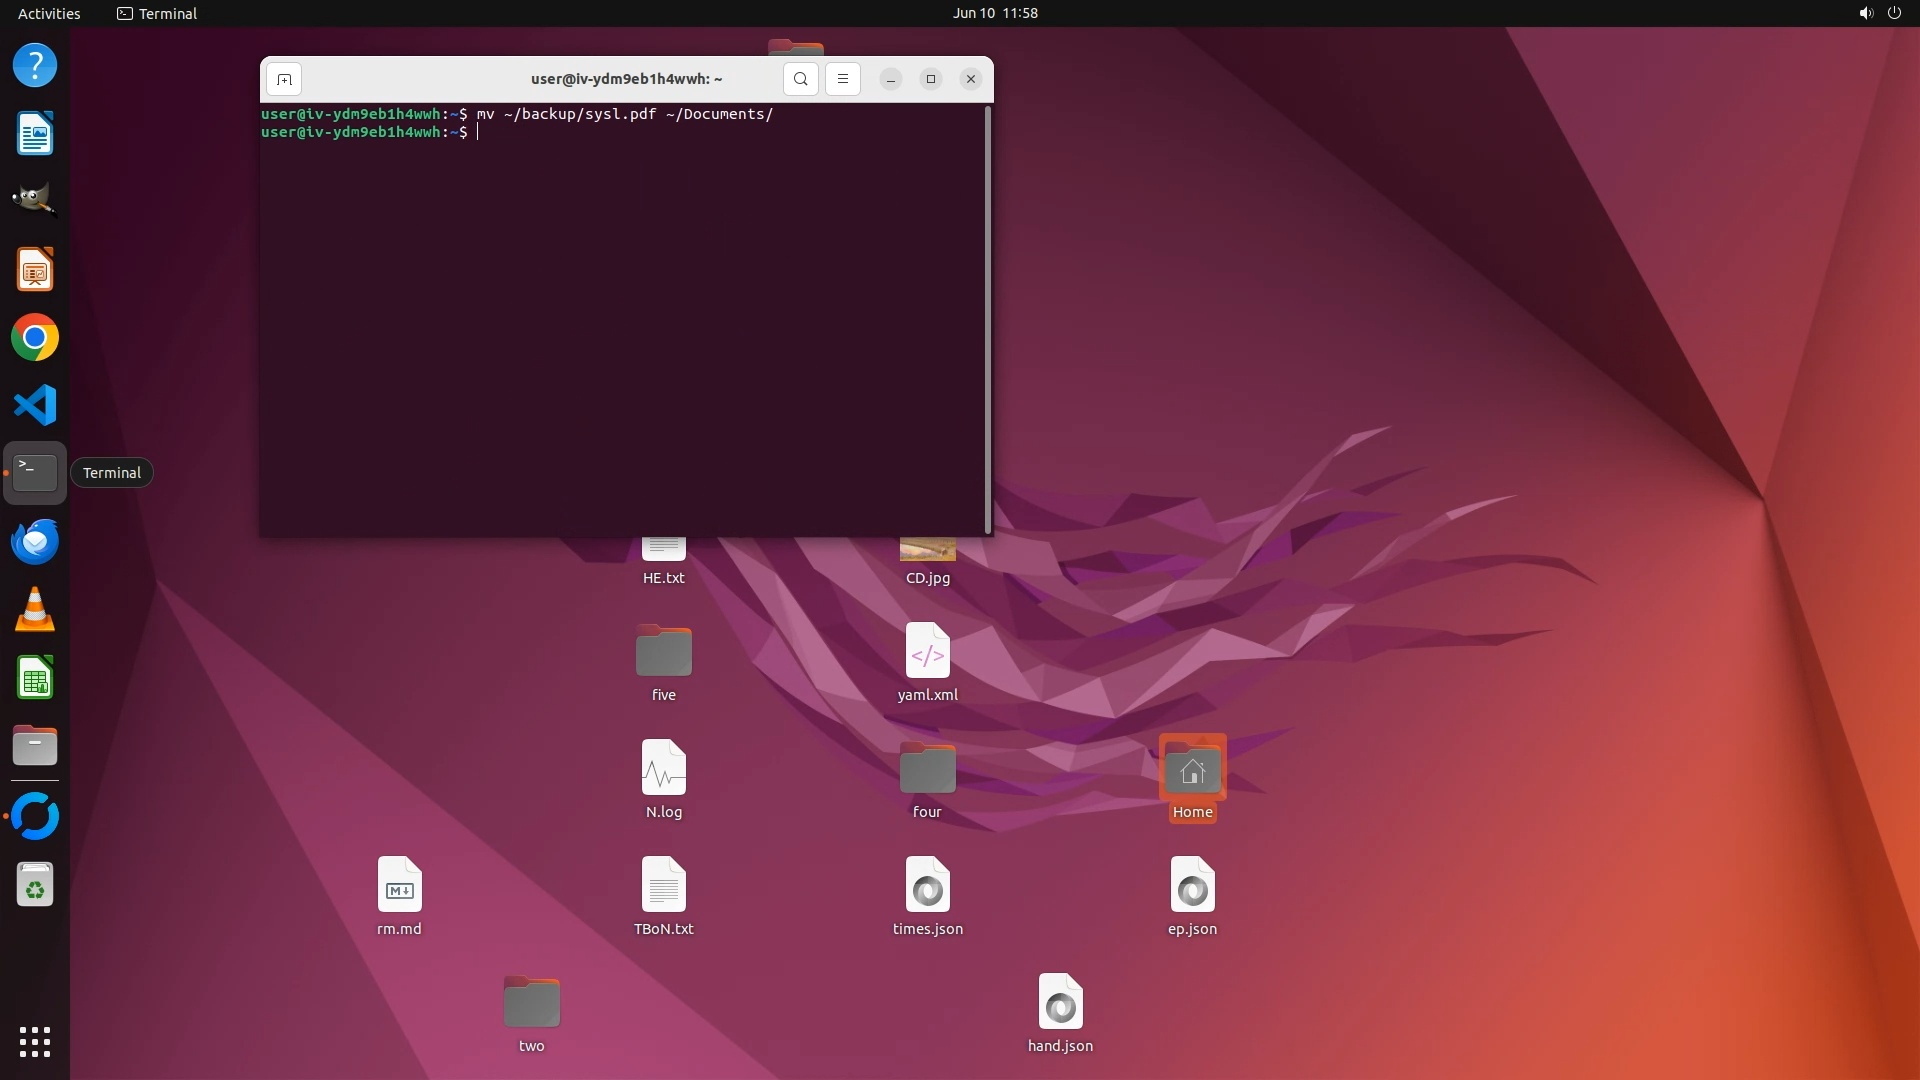This screenshot has height=1080, width=1920.
Task: Click inside the terminal command prompt area
Action: pyautogui.click(x=620, y=320)
